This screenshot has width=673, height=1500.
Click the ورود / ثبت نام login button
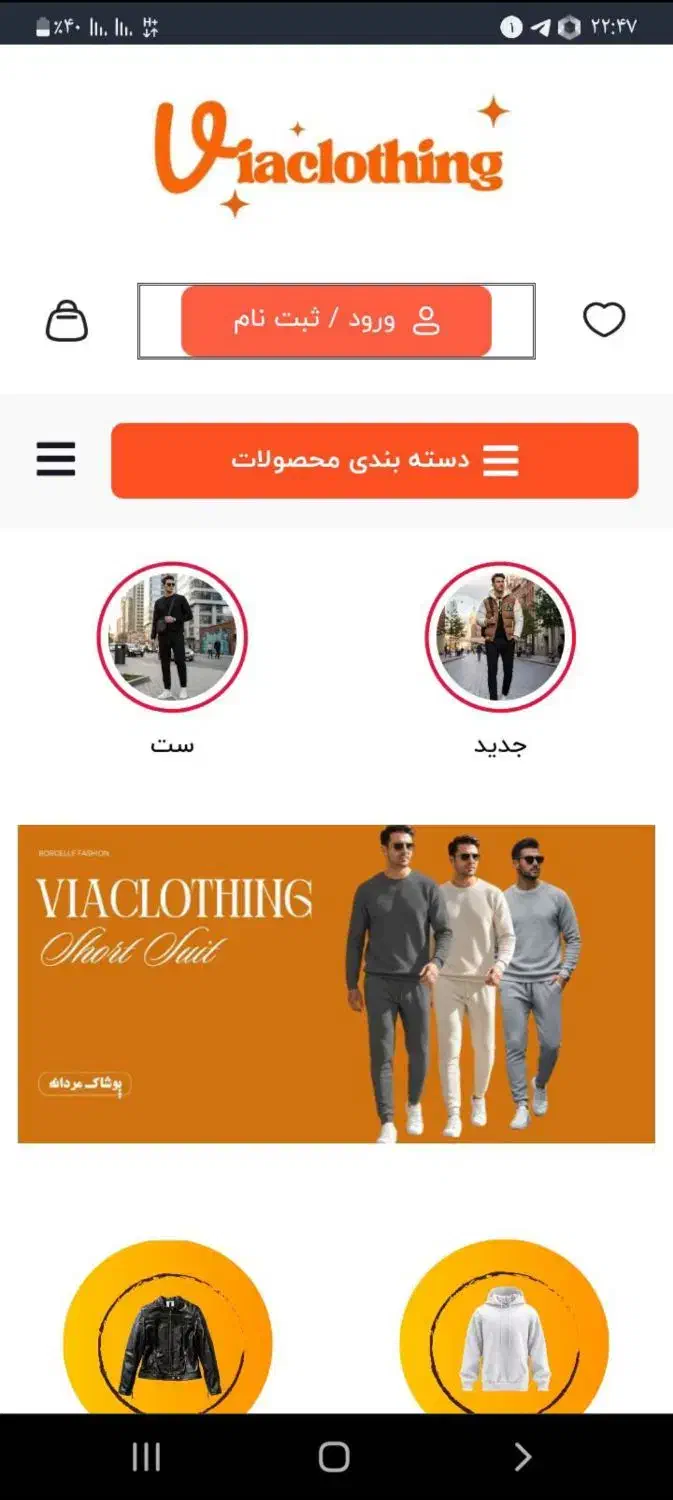(336, 321)
